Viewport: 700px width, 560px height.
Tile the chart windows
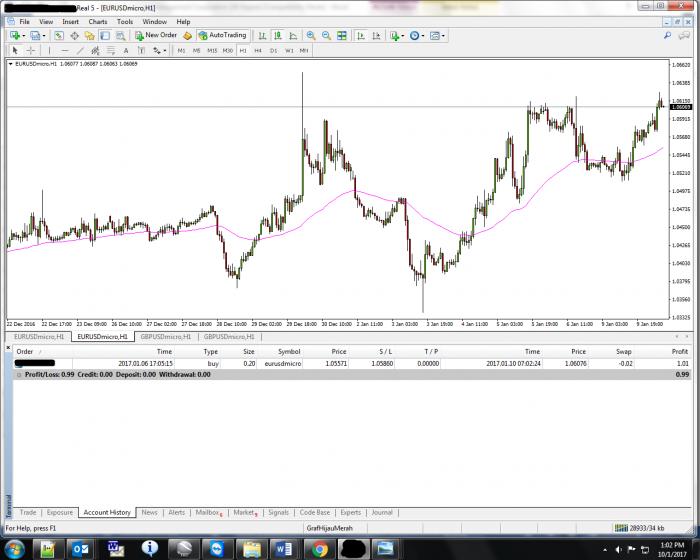point(342,36)
